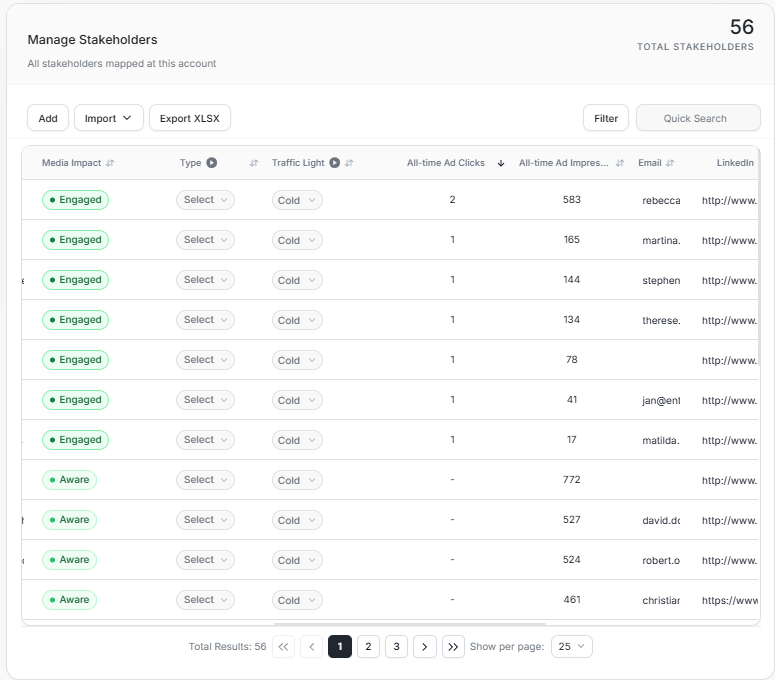Sort by Media Impact column icon
775x680 pixels.
(x=110, y=163)
